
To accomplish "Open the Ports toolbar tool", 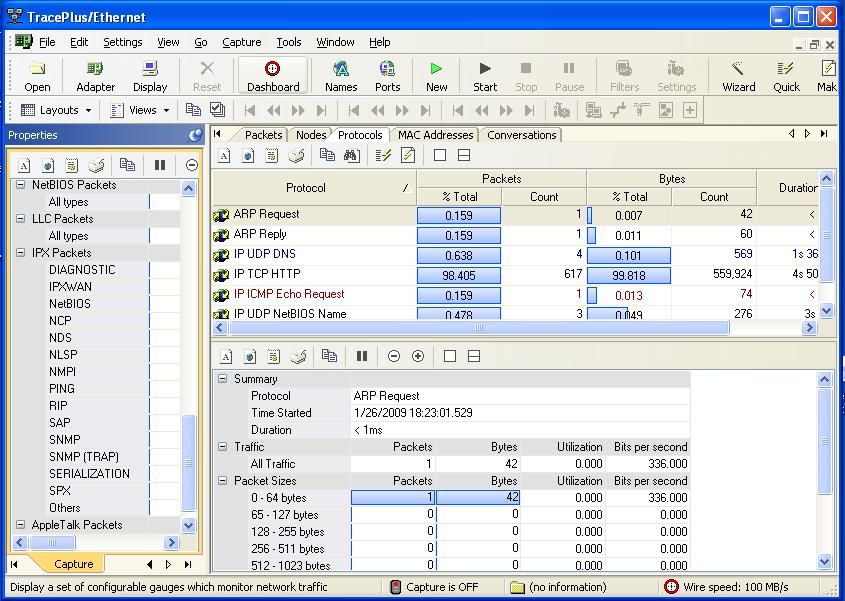I will pos(387,76).
